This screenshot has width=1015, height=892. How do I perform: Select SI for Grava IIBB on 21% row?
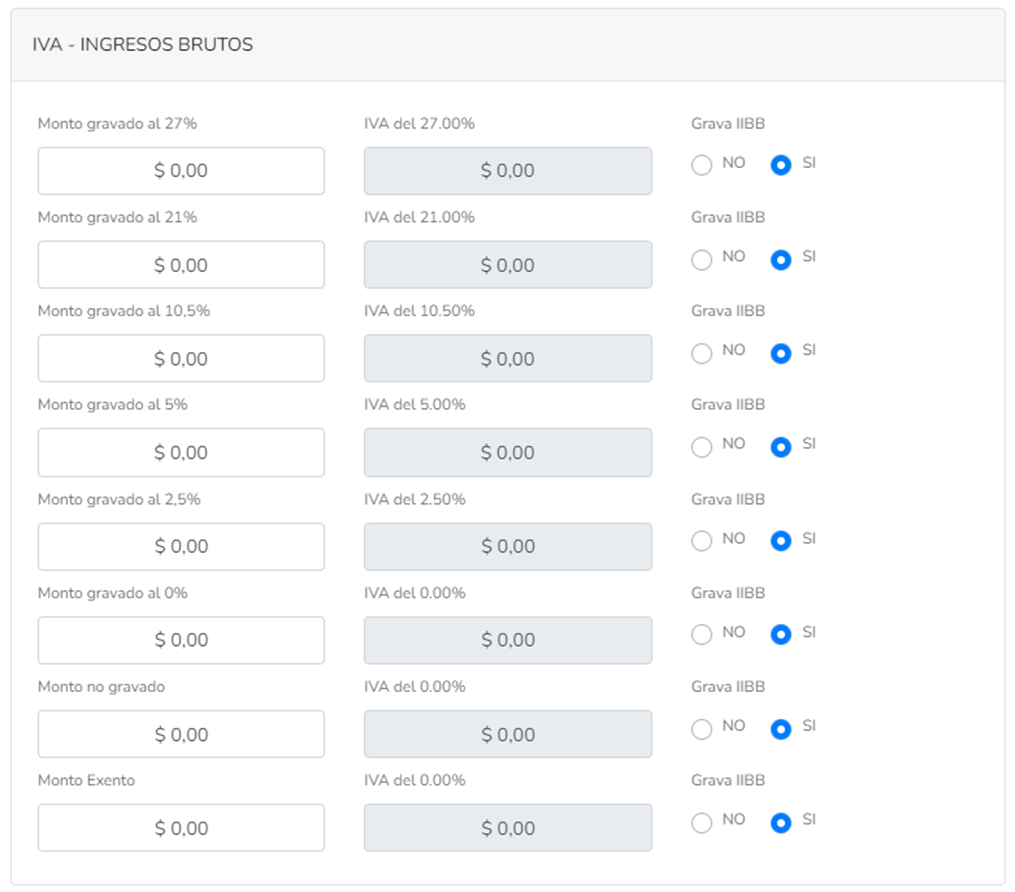[781, 260]
